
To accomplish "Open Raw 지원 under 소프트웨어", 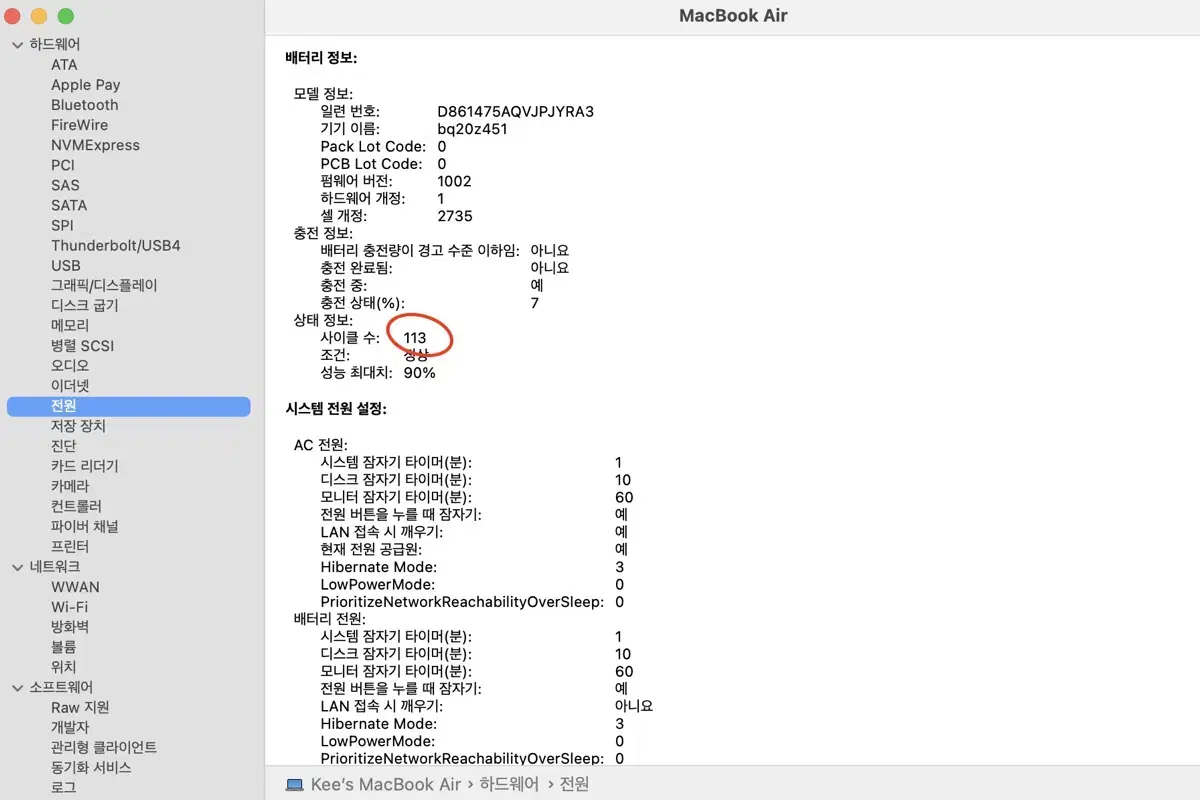I will (80, 707).
